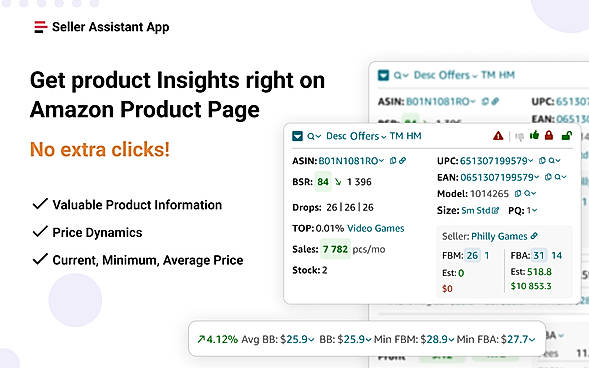This screenshot has height=368, width=589.
Task: Expand the Avg BB price dropdown
Action: [298, 339]
